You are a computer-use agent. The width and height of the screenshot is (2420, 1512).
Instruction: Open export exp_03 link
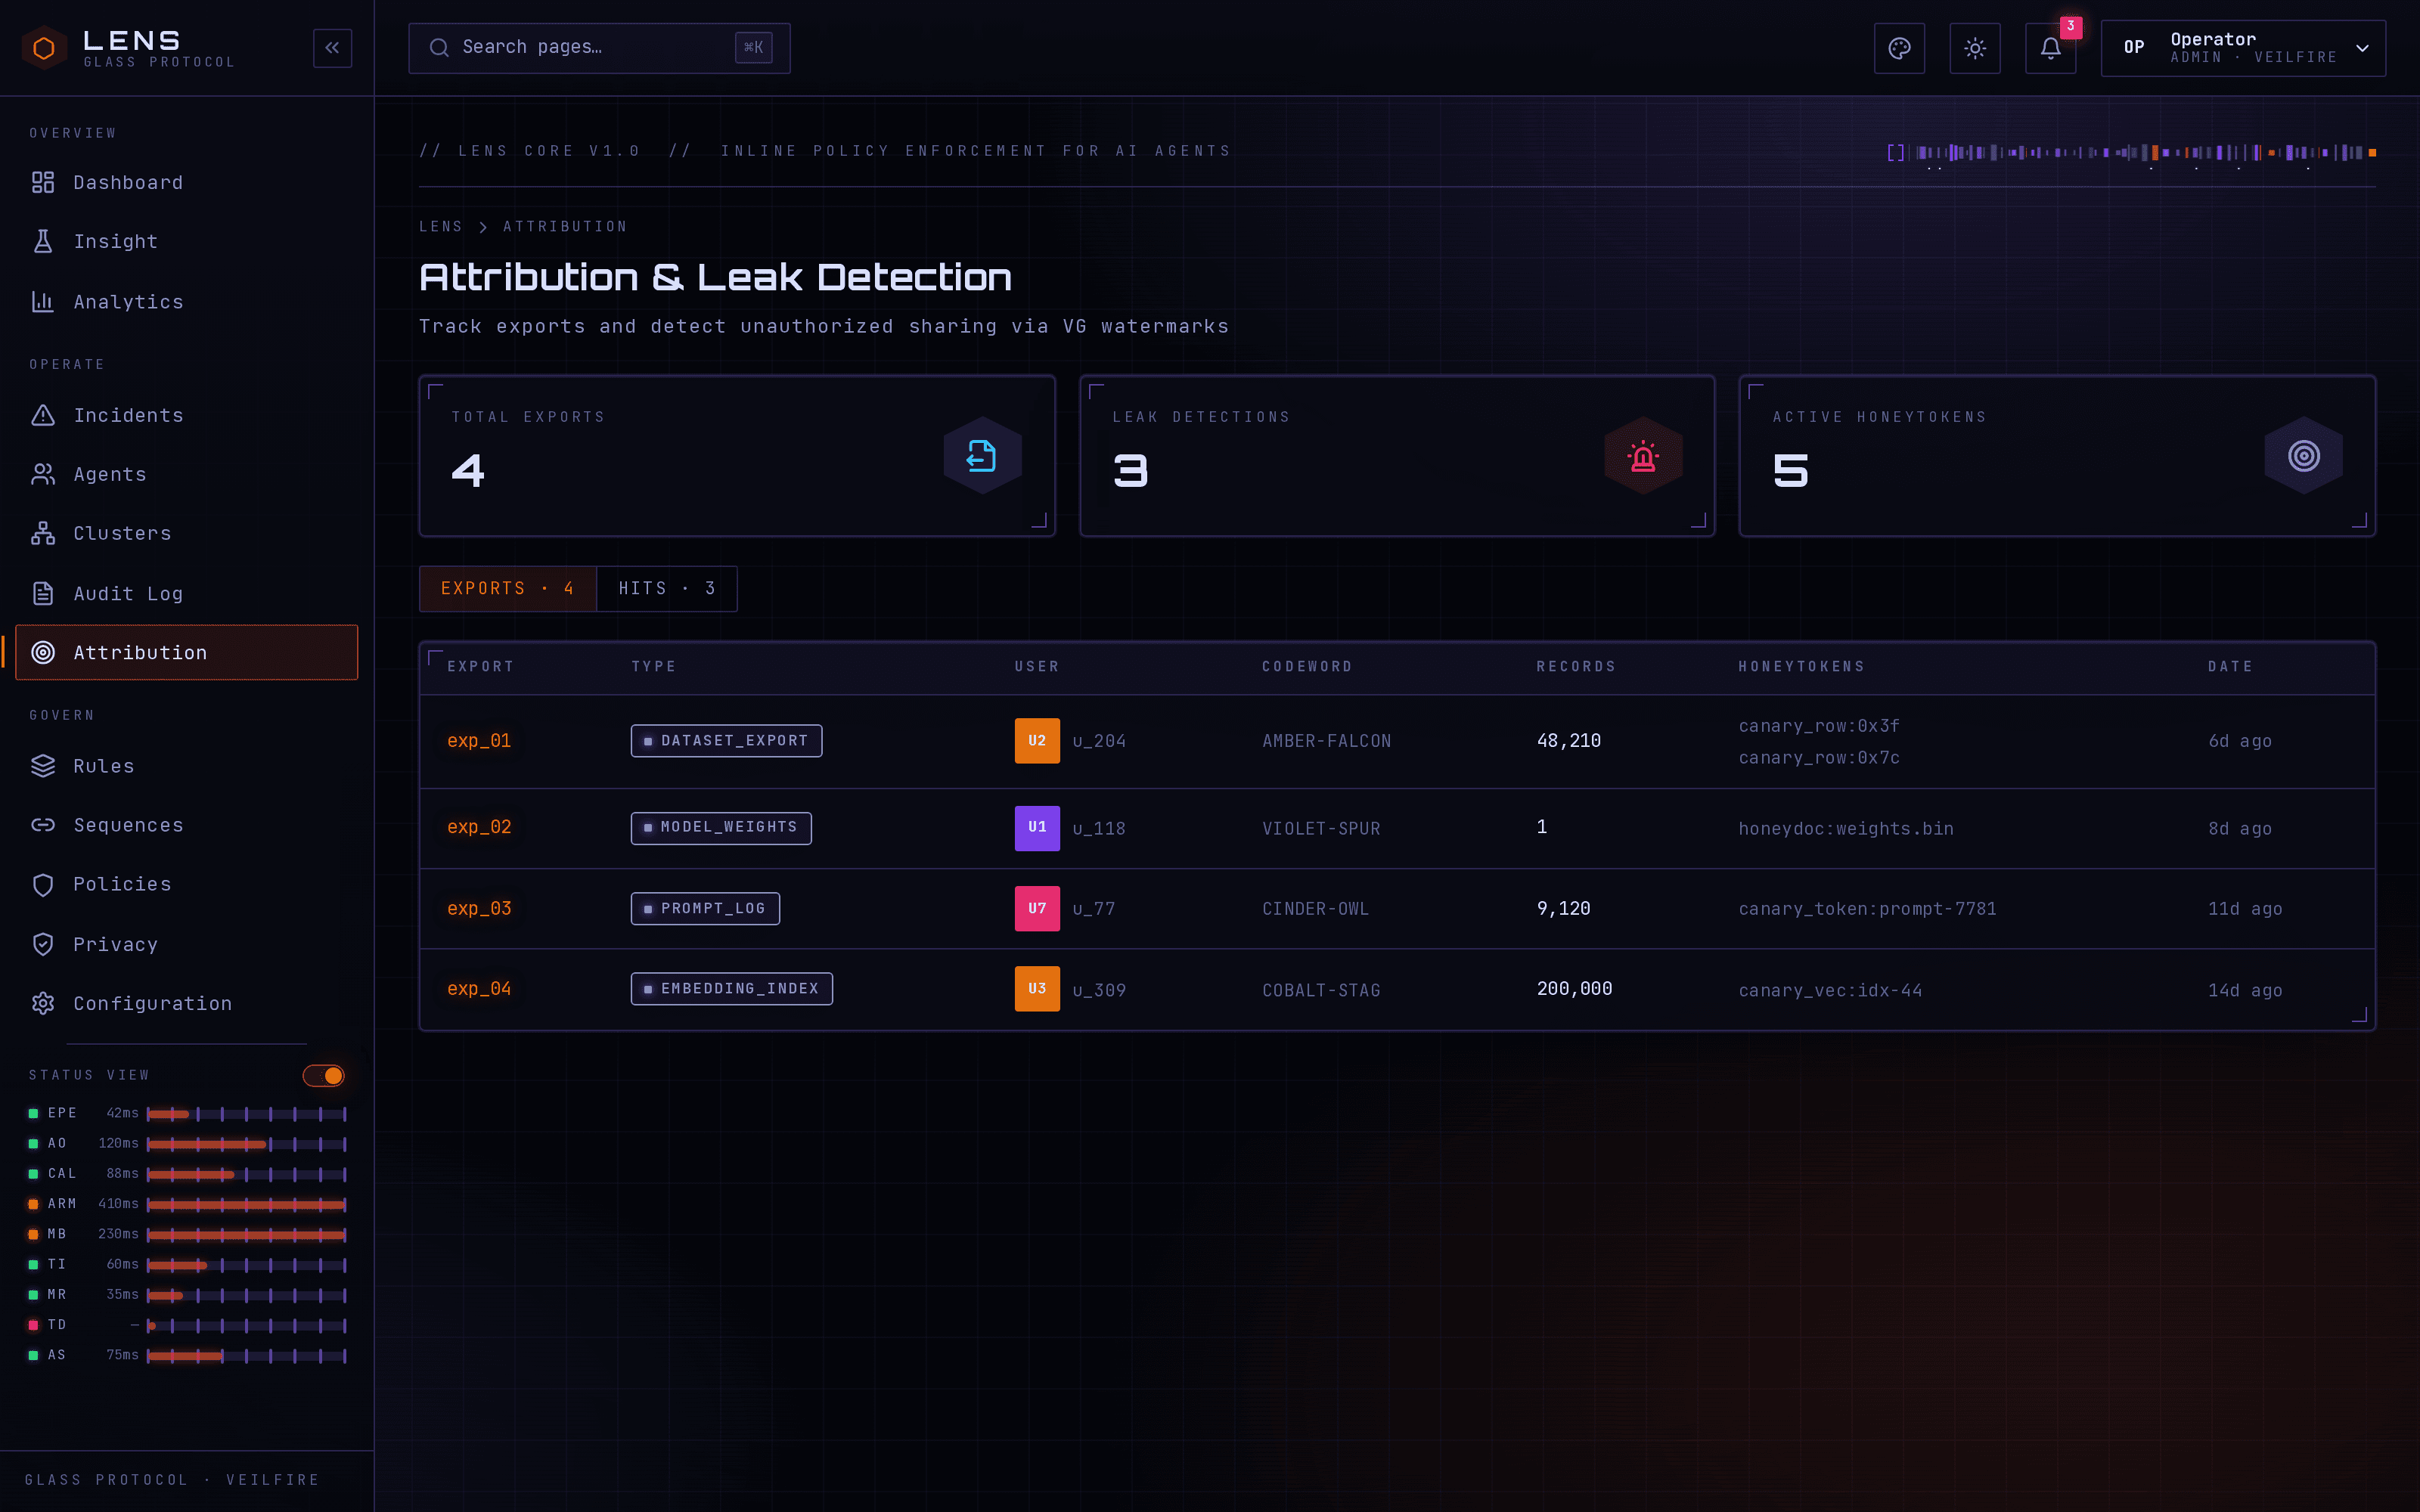(479, 909)
